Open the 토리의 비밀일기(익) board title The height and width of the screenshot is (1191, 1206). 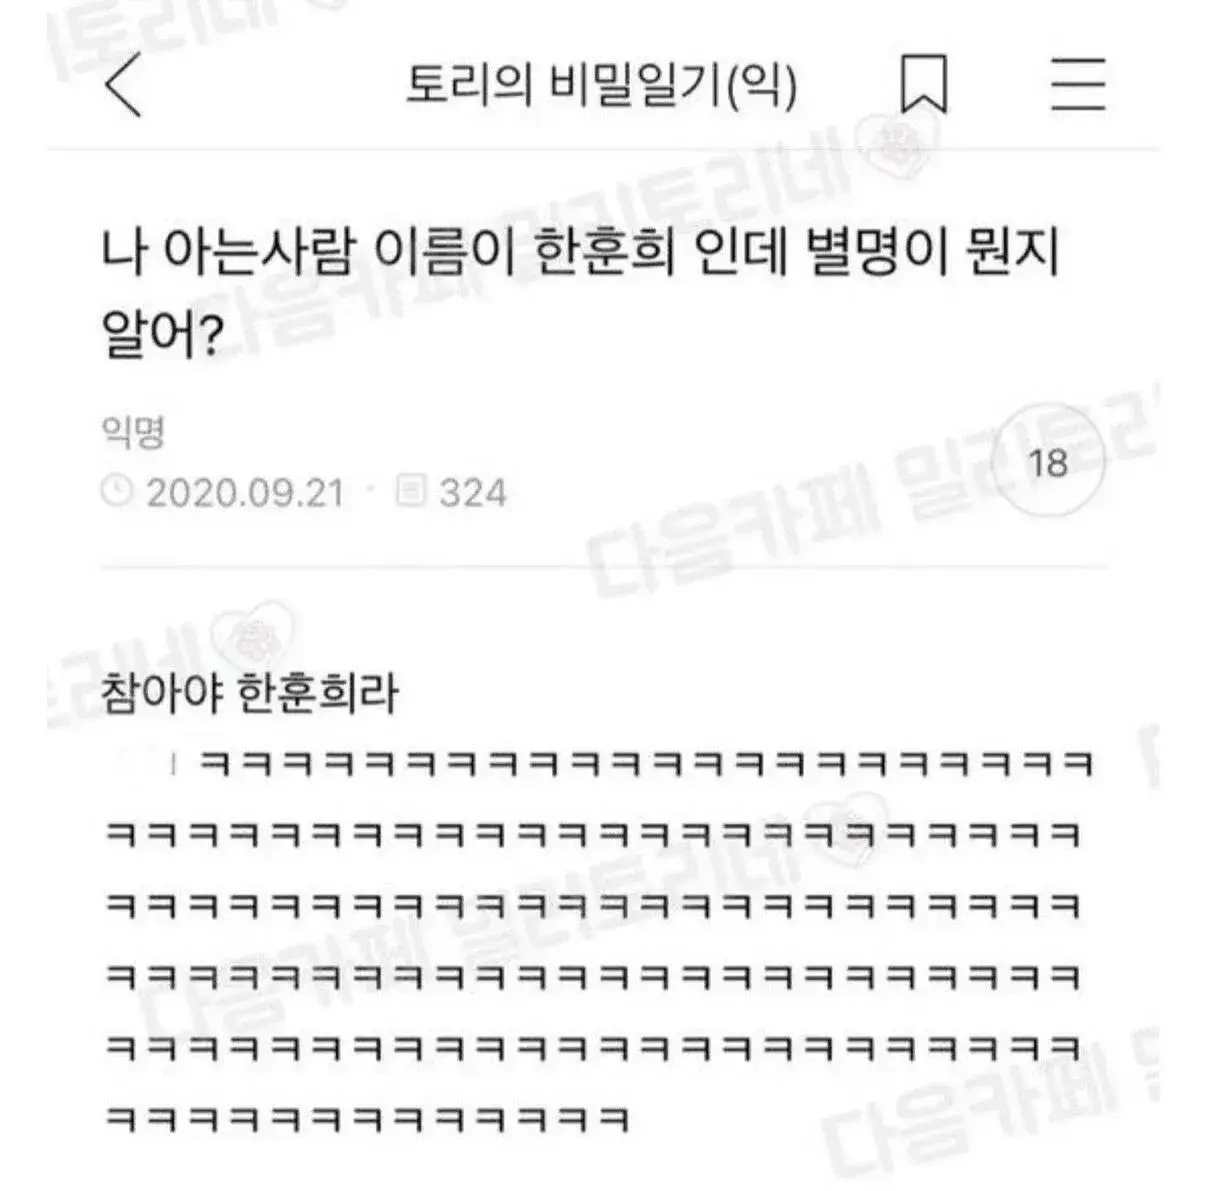(x=602, y=85)
